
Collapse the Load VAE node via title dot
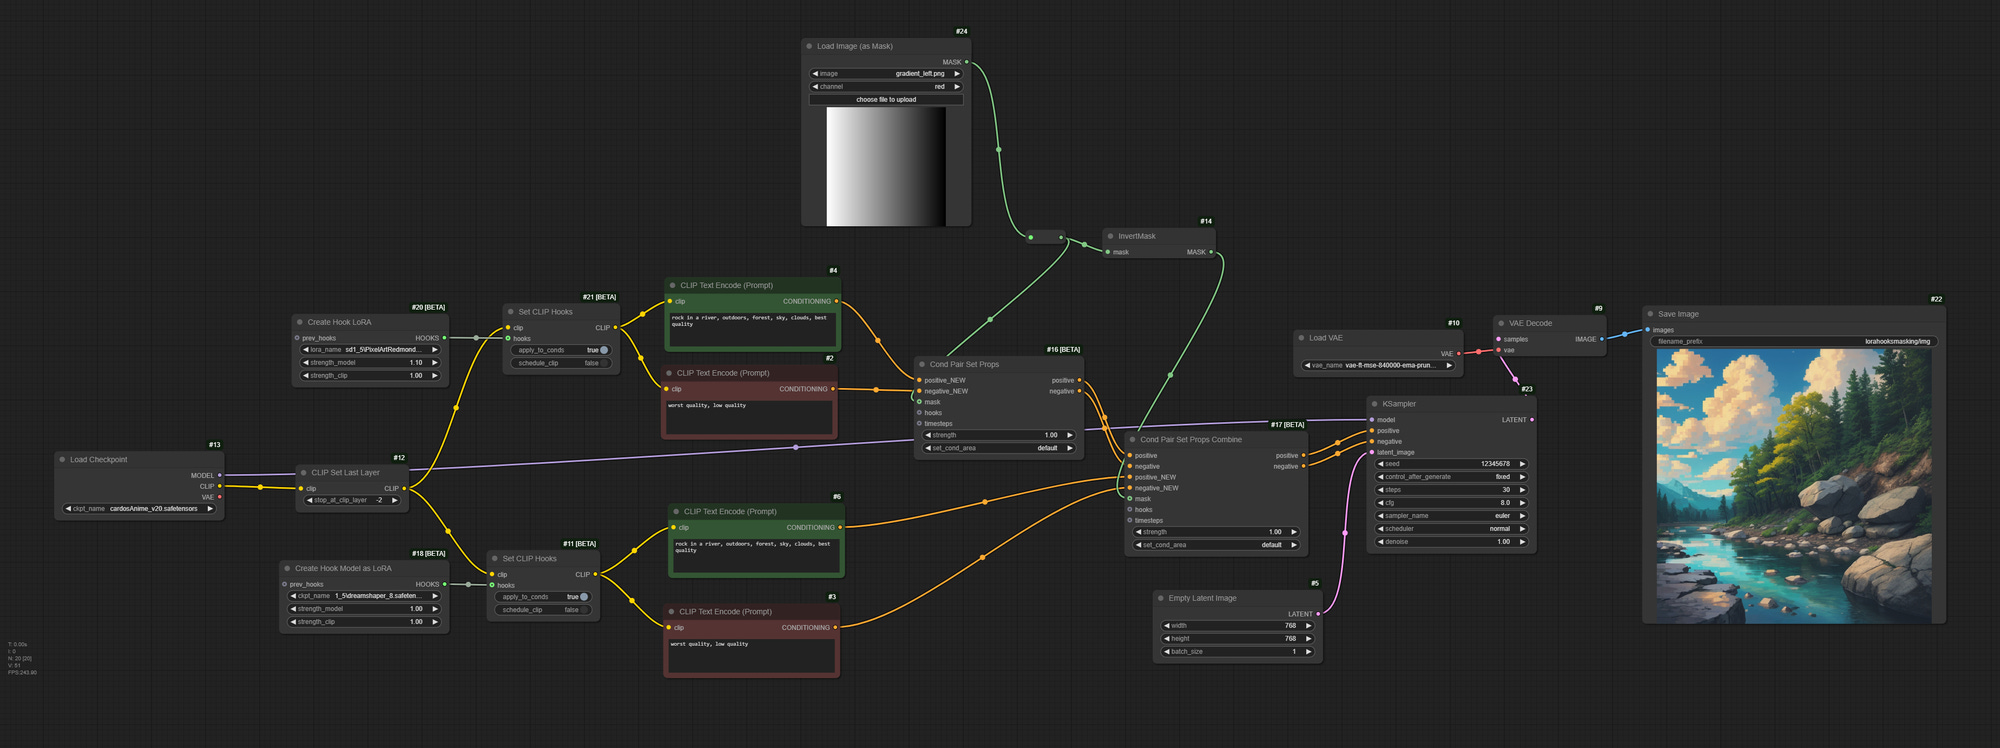1301,338
